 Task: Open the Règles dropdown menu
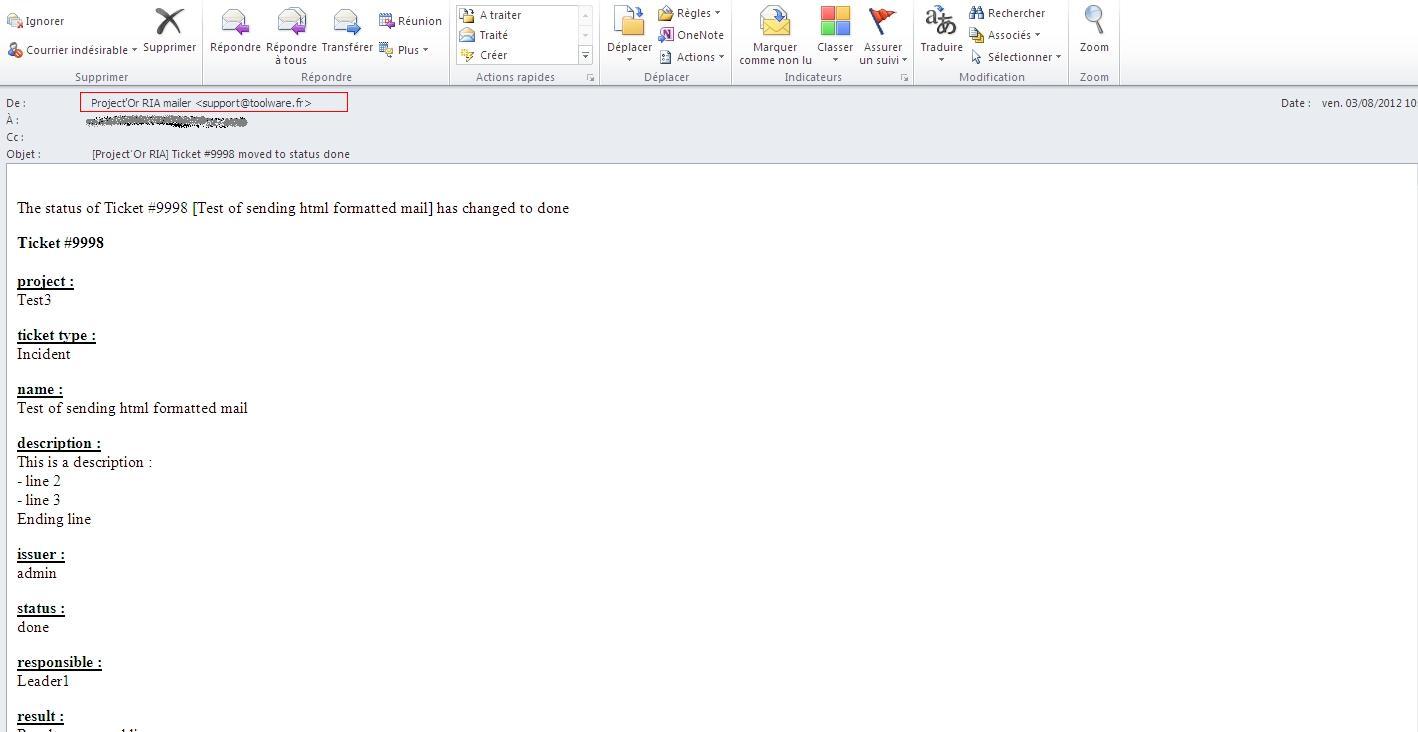(x=689, y=13)
